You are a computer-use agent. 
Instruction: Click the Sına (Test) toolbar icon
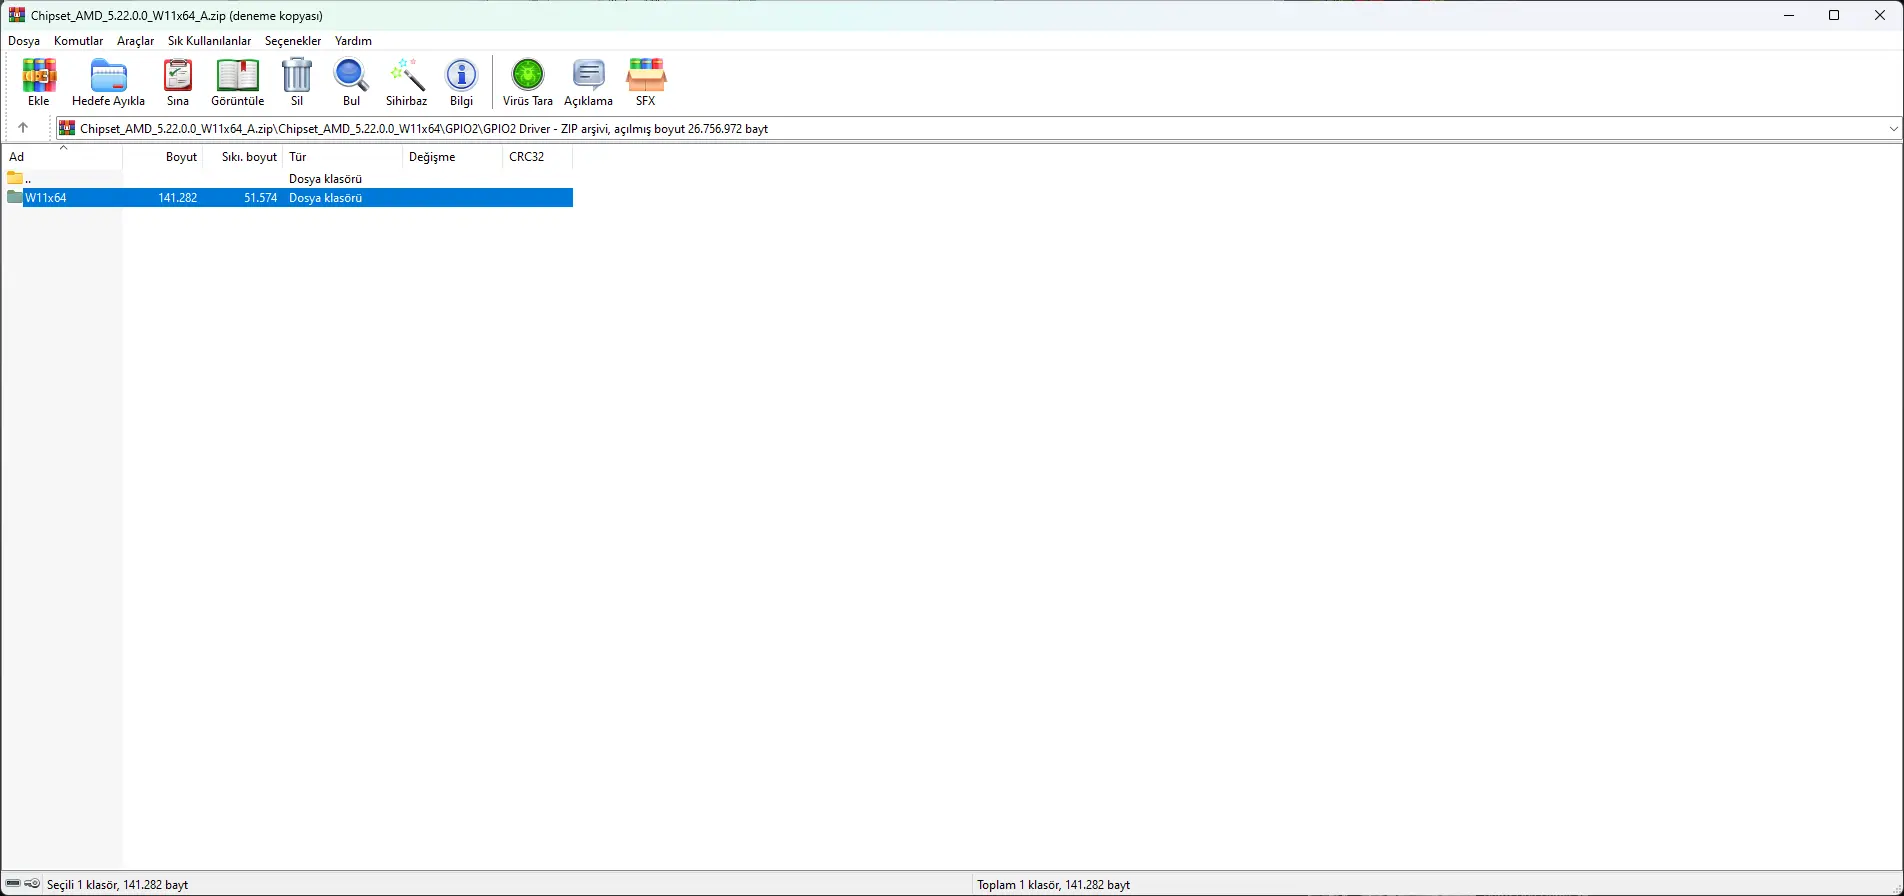coord(178,82)
